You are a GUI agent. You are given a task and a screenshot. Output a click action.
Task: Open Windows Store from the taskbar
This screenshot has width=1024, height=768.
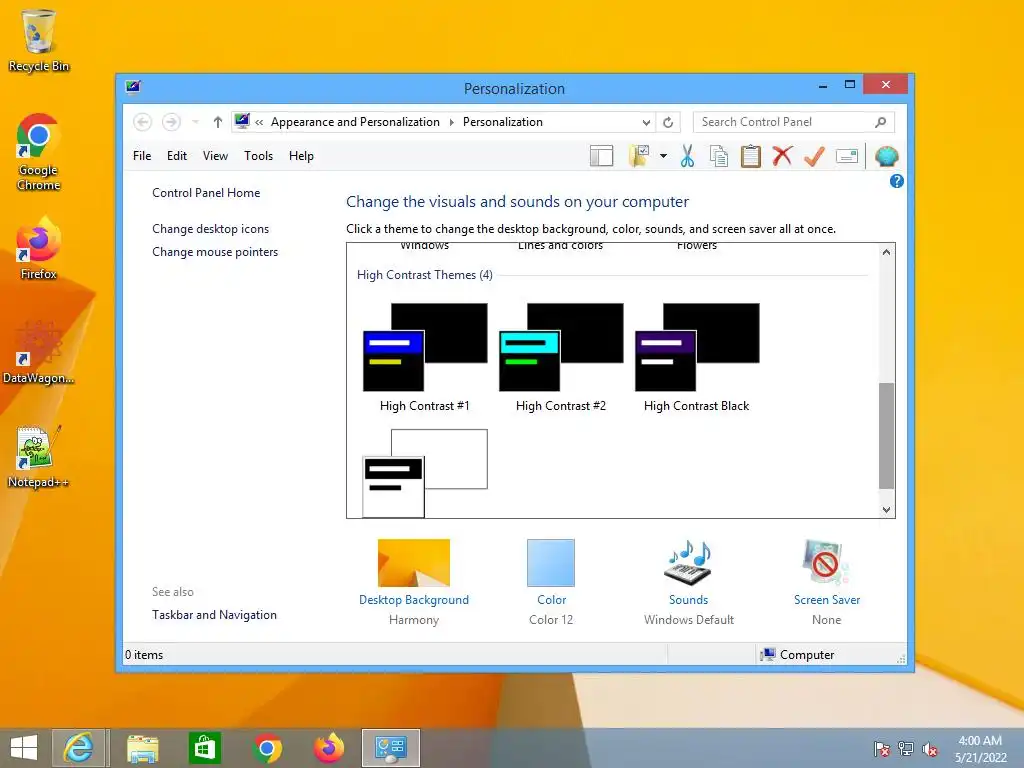204,748
